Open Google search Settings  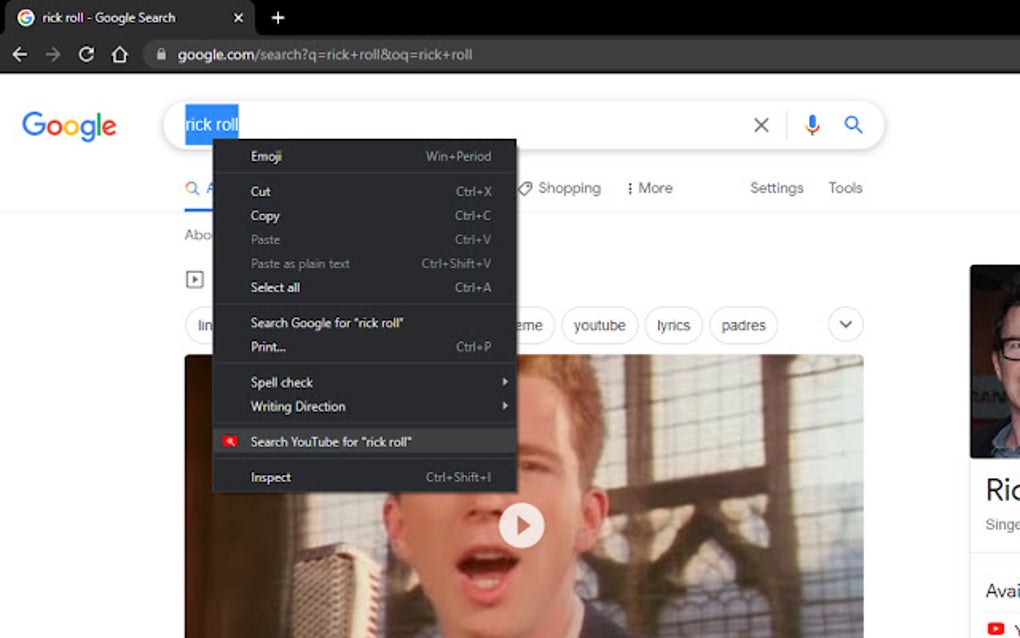click(776, 188)
